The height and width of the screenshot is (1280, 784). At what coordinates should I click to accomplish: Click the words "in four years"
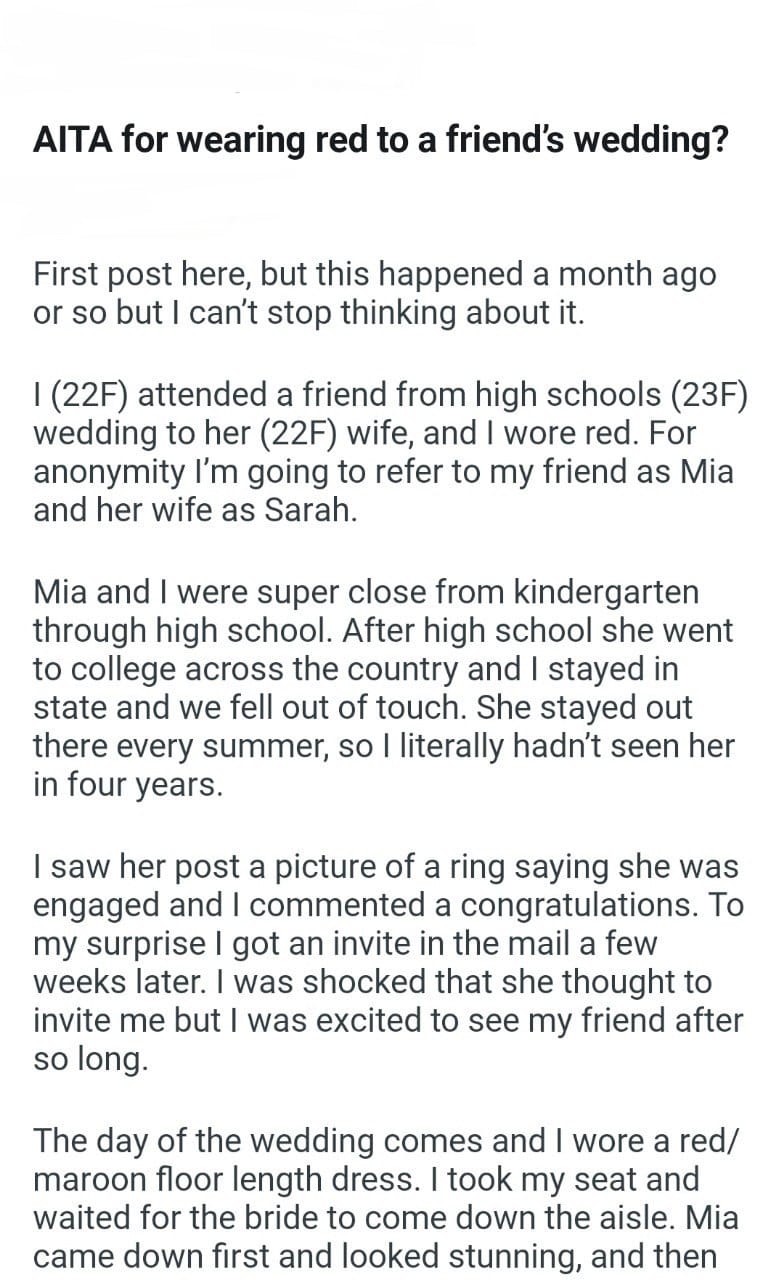[127, 786]
